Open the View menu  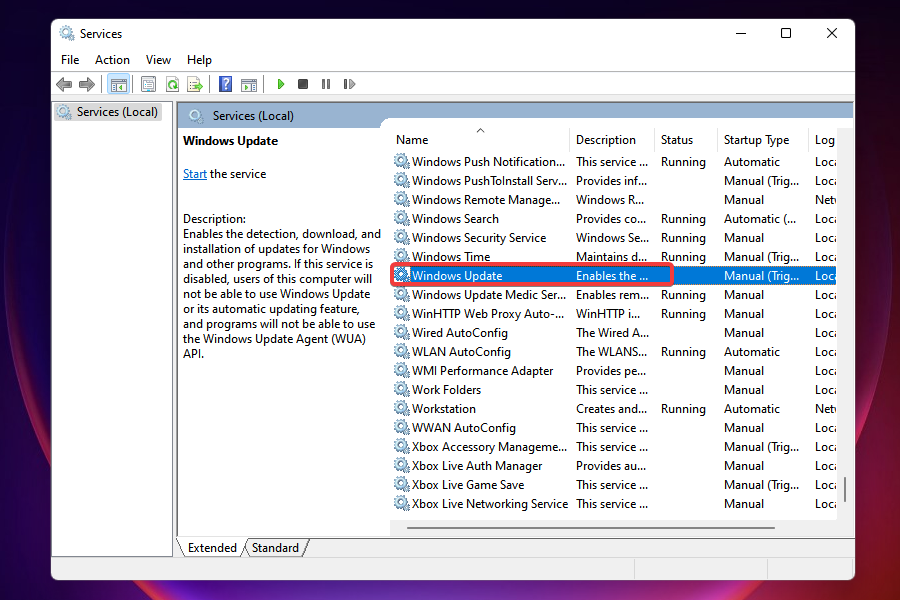click(x=158, y=60)
